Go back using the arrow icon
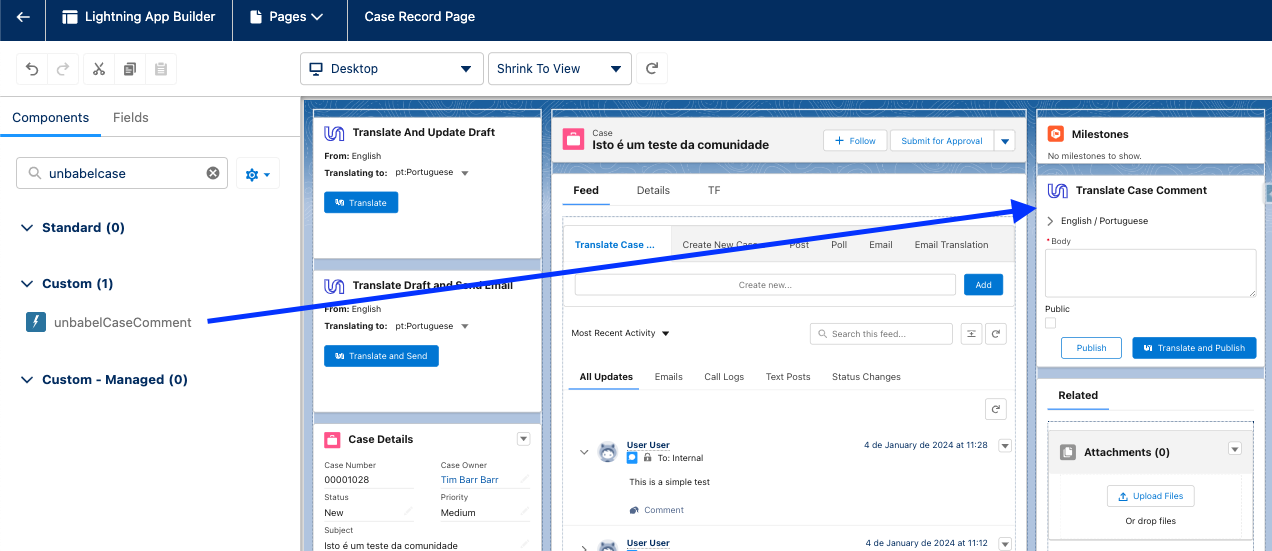The width and height of the screenshot is (1272, 551). tap(23, 17)
